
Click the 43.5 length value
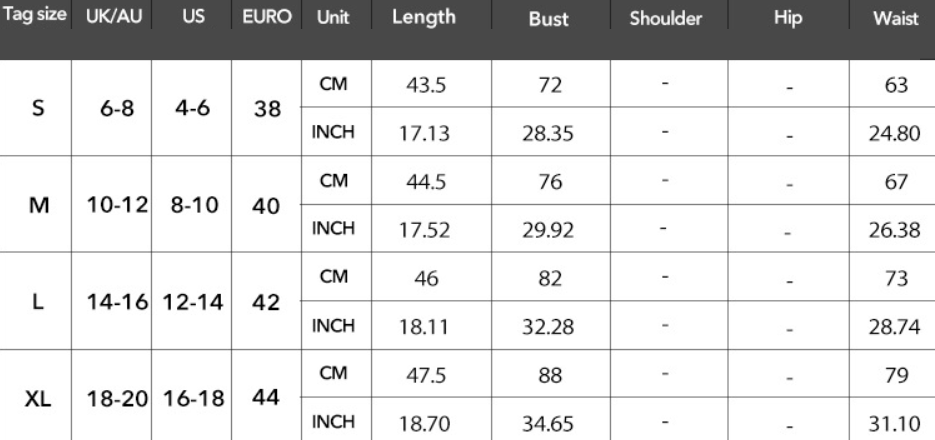(x=426, y=85)
